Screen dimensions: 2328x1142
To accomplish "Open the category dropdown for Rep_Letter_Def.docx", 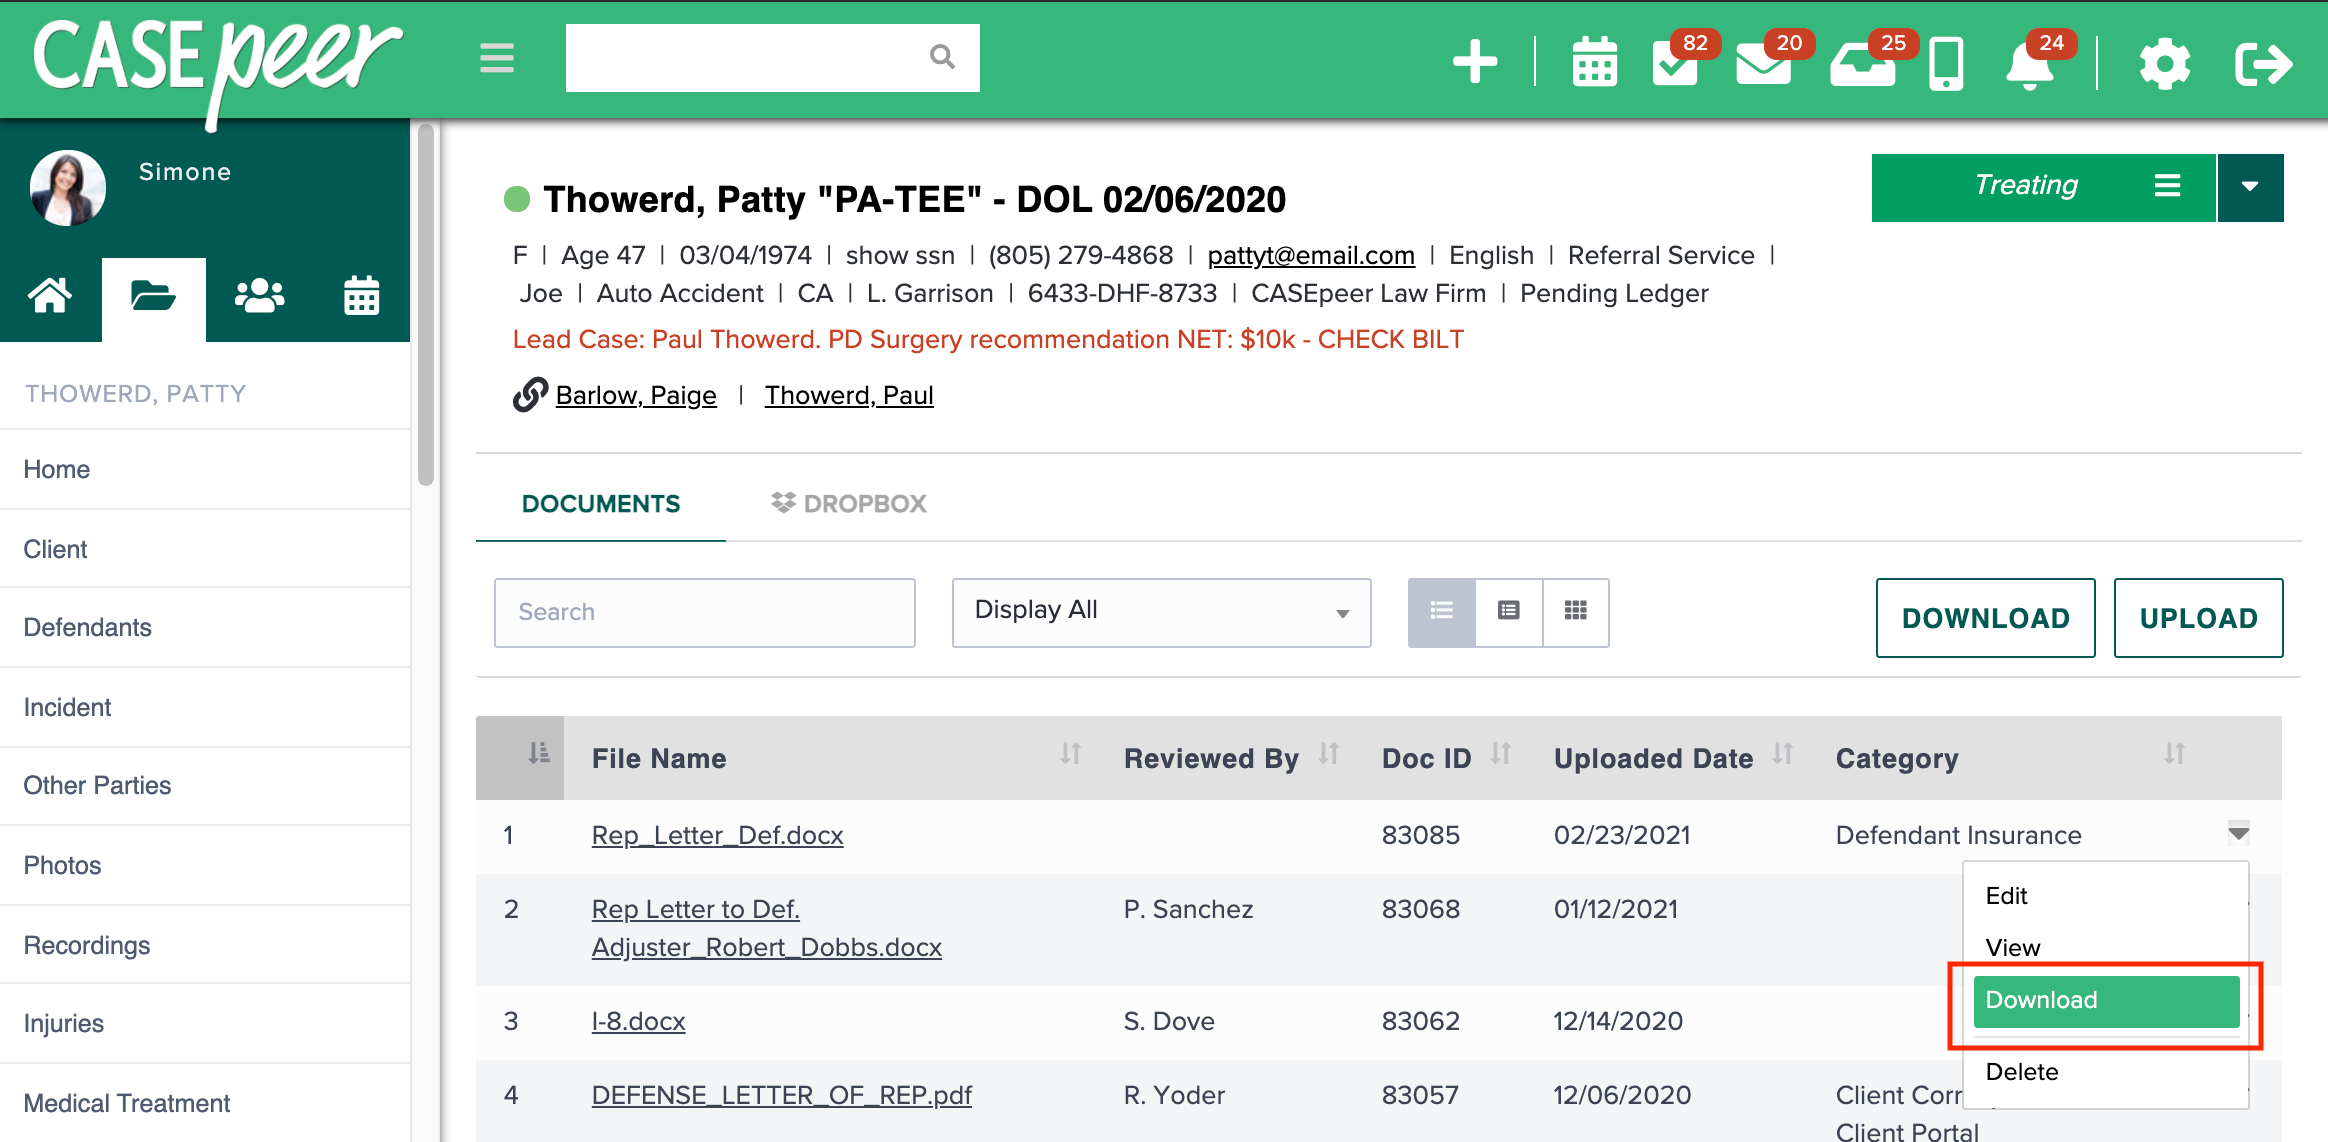I will 2240,833.
